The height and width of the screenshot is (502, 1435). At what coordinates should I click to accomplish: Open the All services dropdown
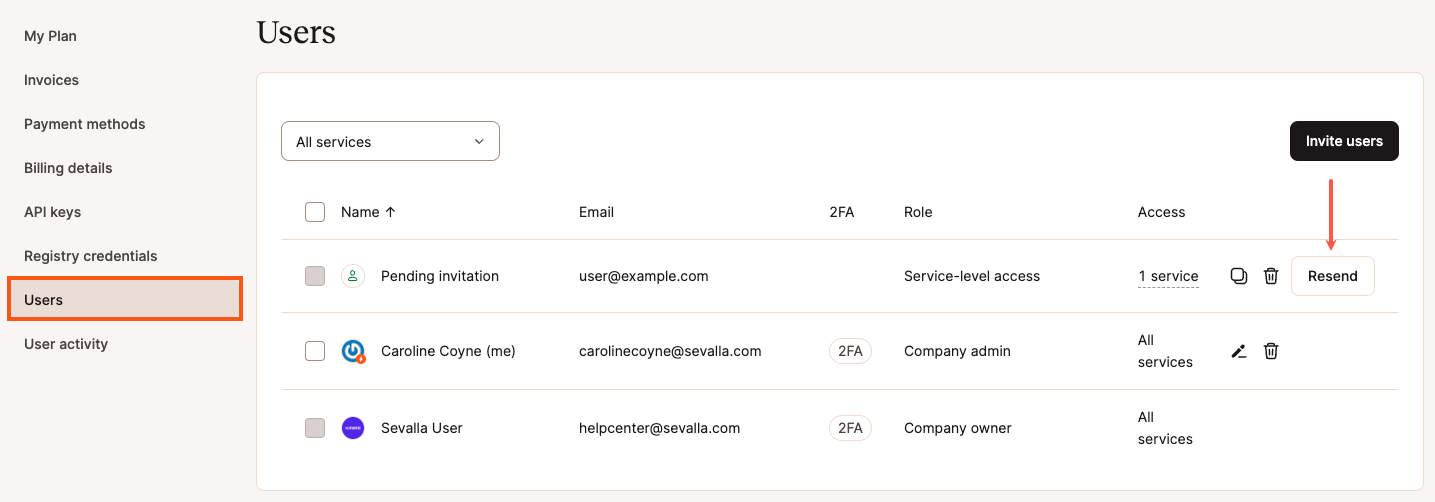tap(390, 142)
